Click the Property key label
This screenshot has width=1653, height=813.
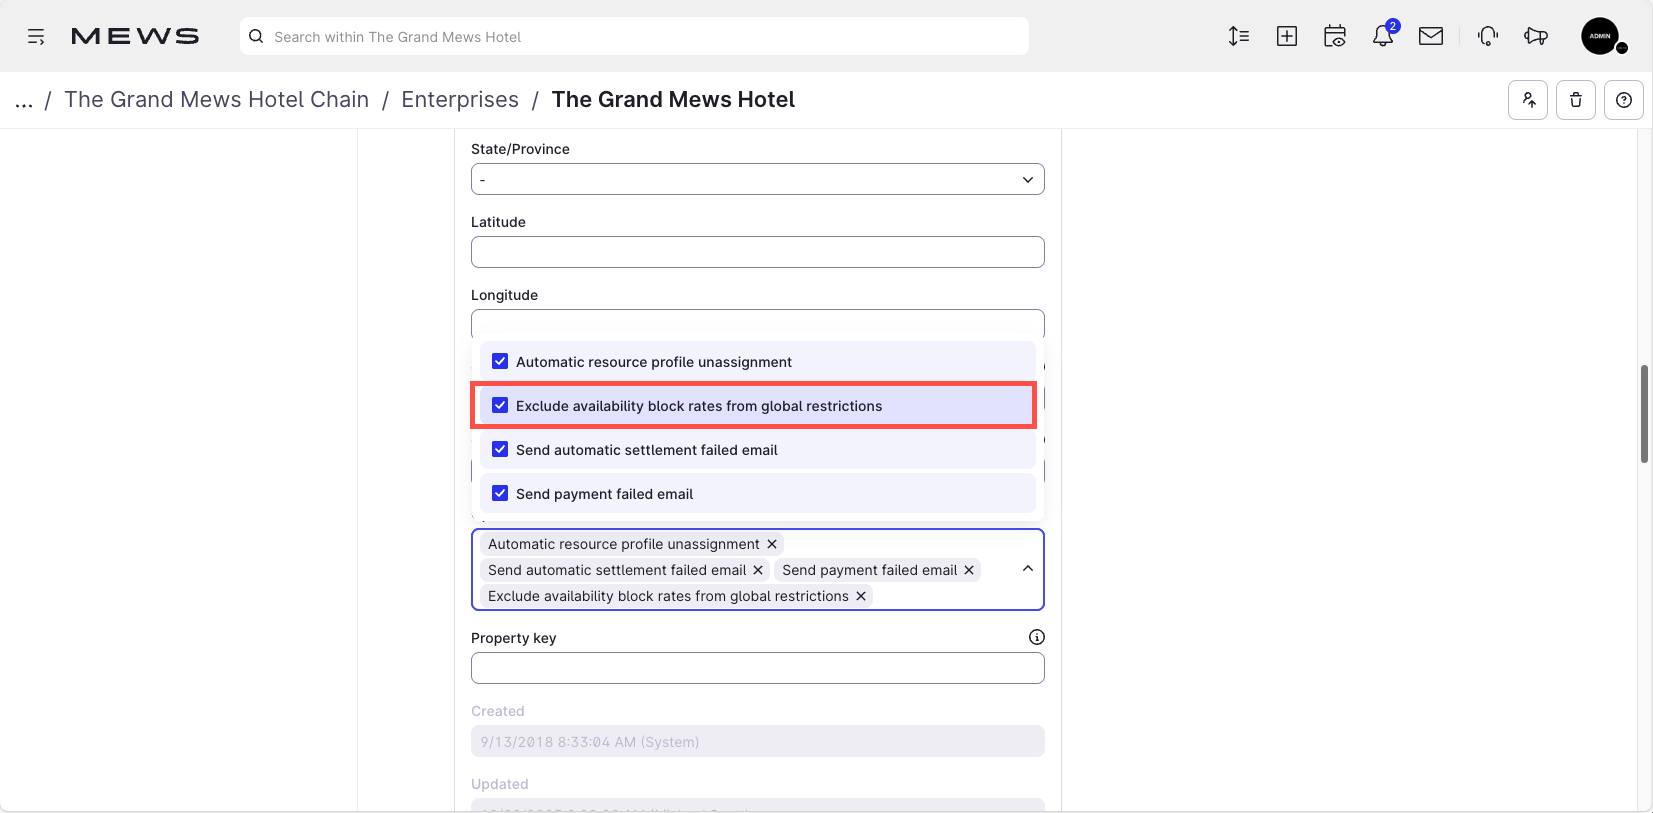pyautogui.click(x=514, y=638)
